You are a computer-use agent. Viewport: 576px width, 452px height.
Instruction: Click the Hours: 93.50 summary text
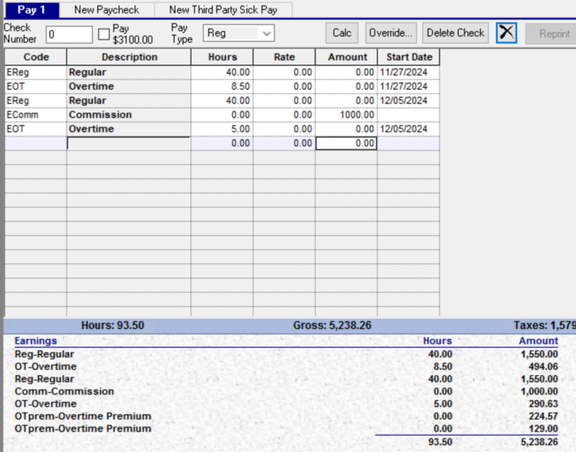point(113,326)
